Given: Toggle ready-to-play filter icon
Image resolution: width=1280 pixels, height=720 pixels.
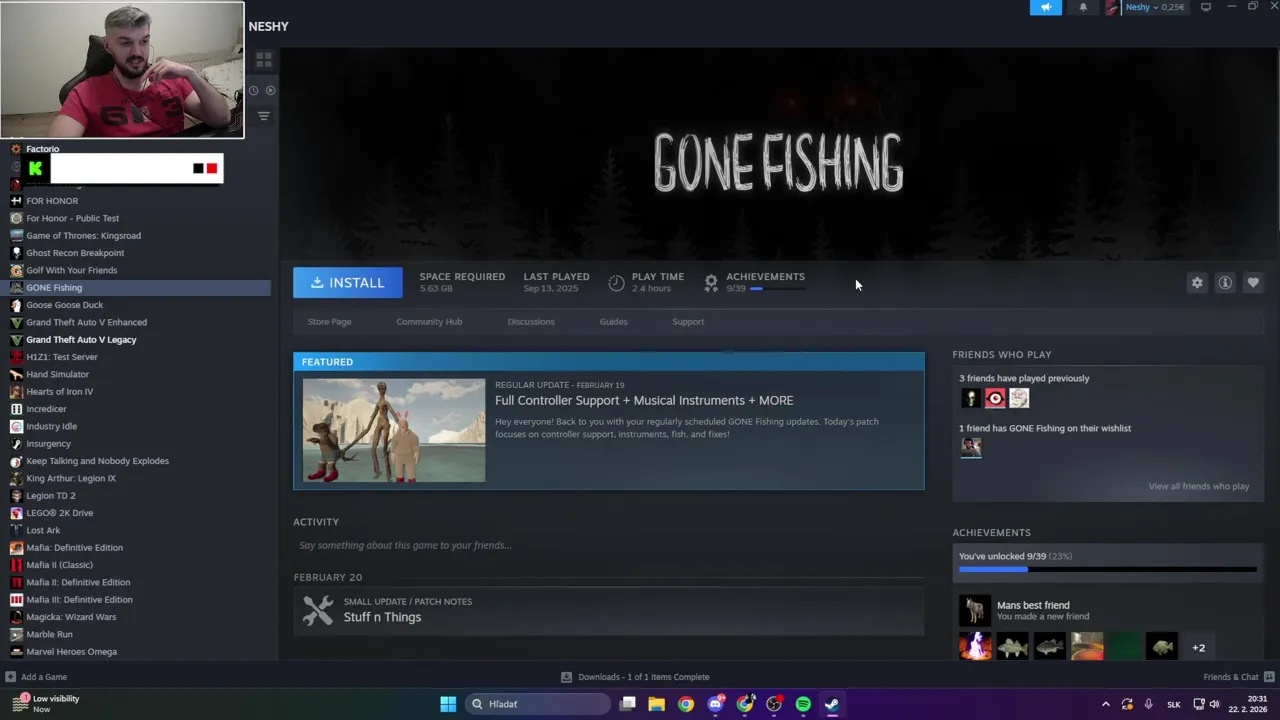Looking at the screenshot, I should click(x=270, y=90).
